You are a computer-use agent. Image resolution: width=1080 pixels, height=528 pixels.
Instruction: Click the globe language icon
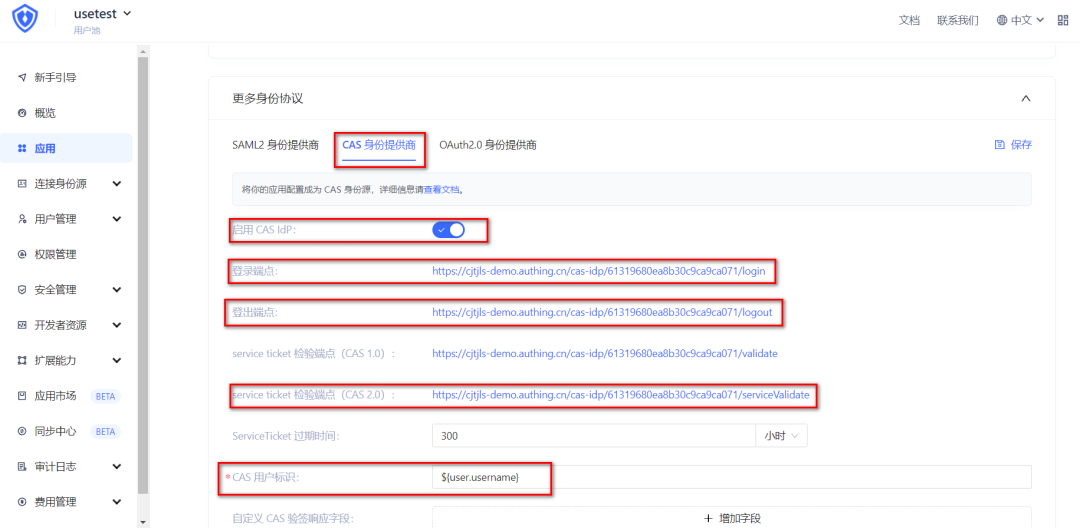(x=1002, y=20)
